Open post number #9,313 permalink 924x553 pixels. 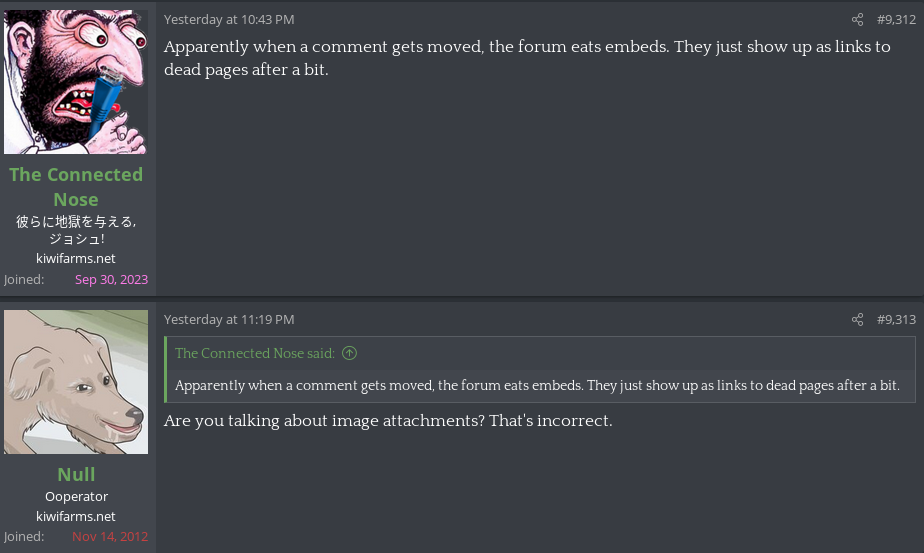coord(896,320)
